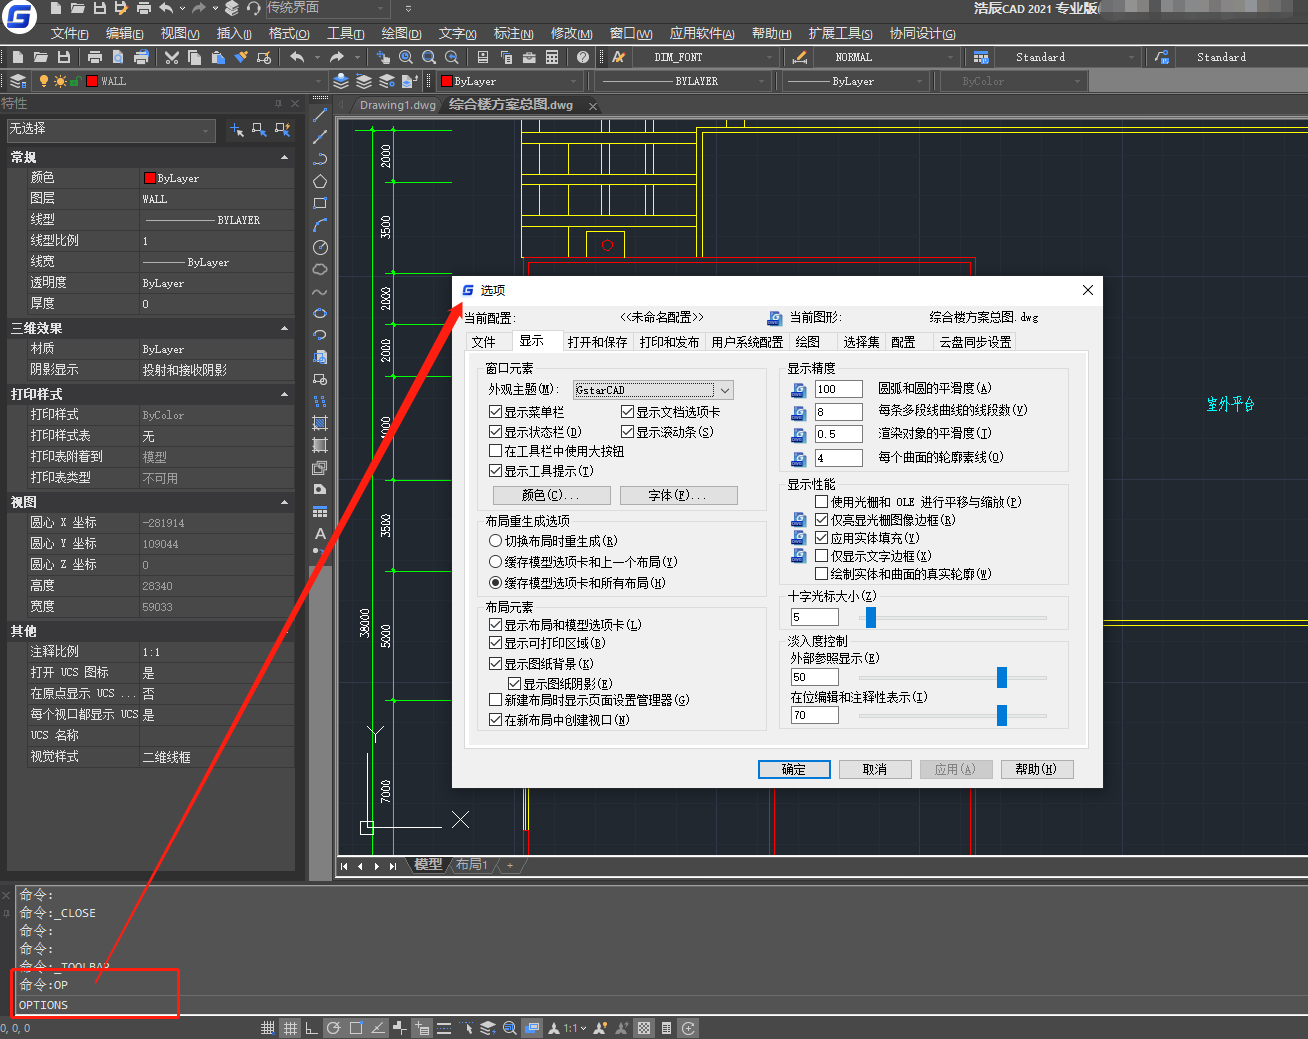
Task: Toggle grid display in the status bar
Action: coord(290,1027)
